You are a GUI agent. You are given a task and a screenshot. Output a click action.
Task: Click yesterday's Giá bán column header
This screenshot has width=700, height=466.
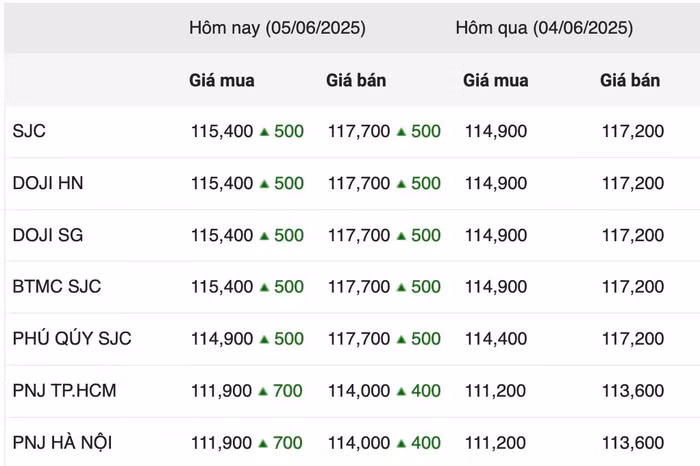tap(630, 80)
